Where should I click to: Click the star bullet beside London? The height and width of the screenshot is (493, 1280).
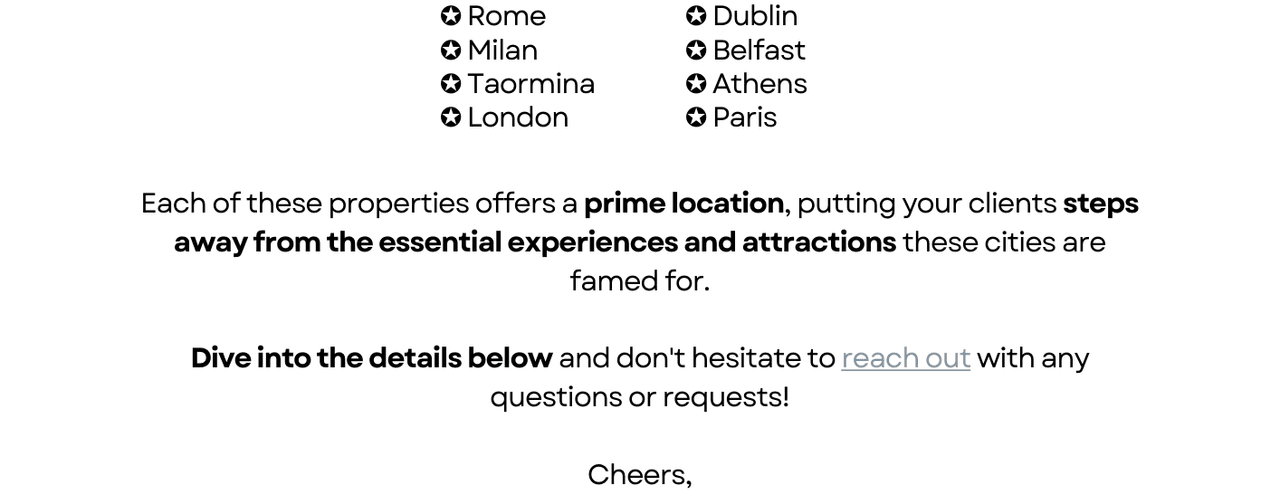click(x=451, y=118)
